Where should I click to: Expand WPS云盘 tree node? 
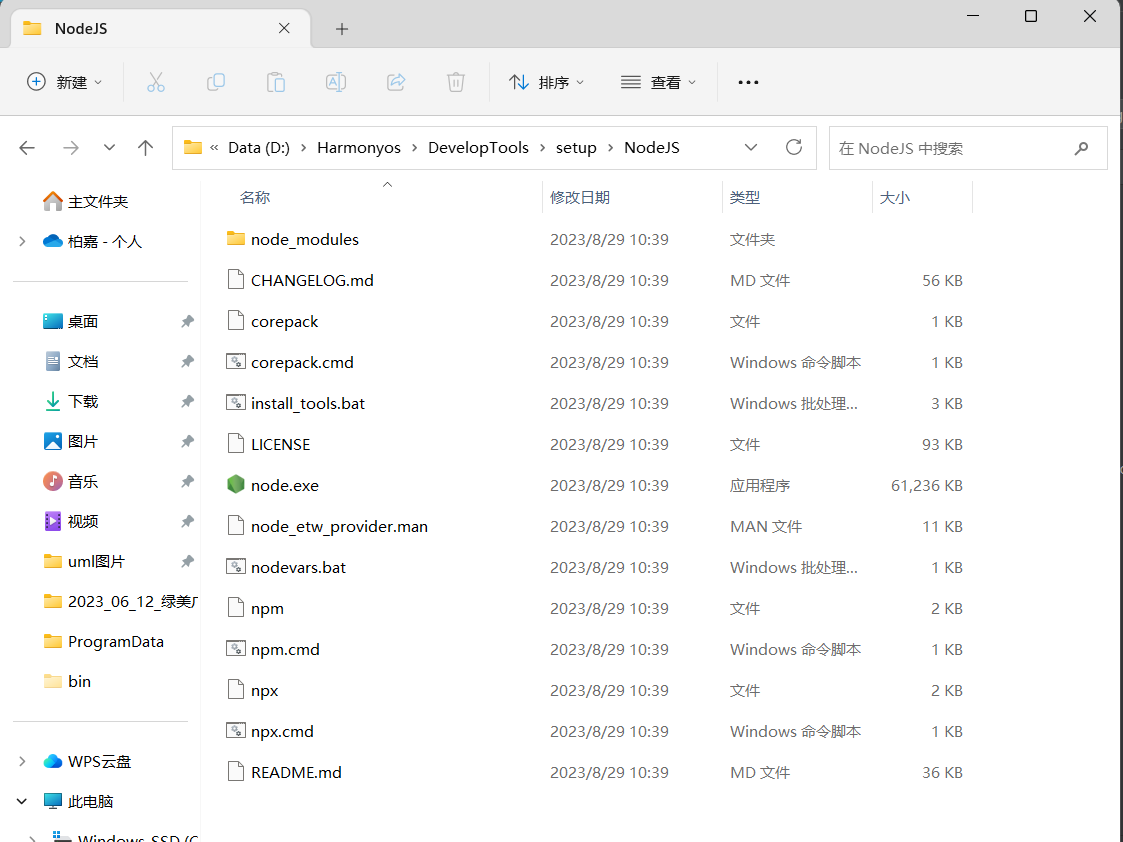pos(22,761)
